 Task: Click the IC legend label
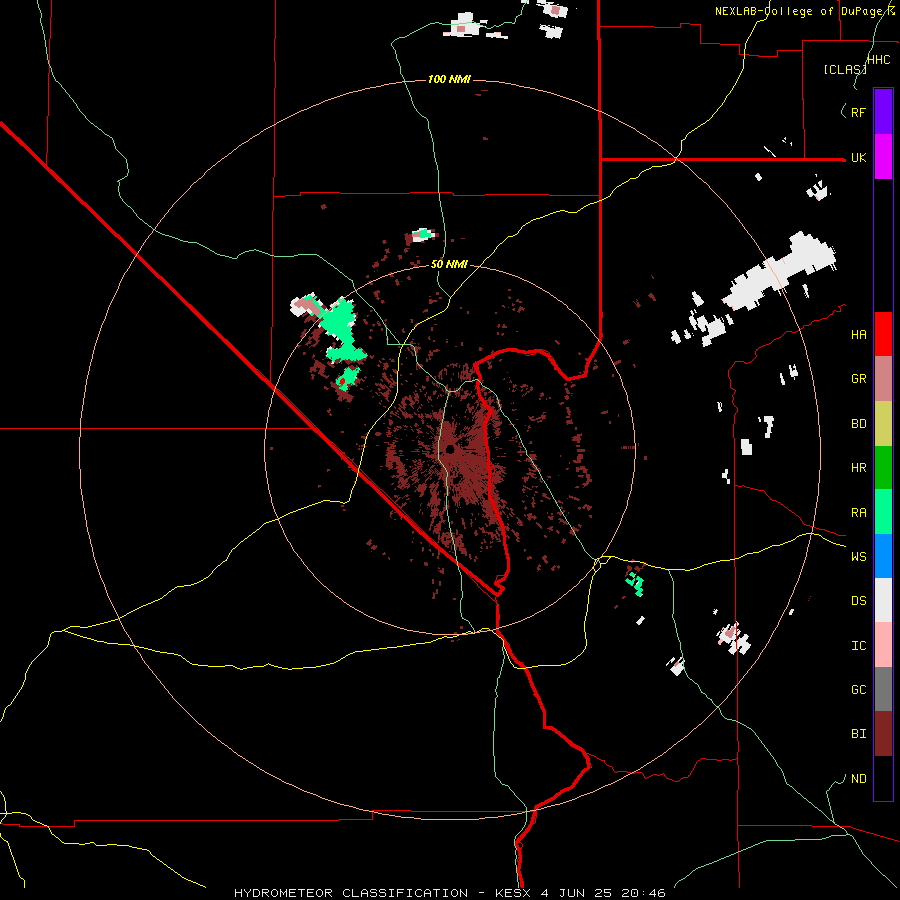coord(858,645)
